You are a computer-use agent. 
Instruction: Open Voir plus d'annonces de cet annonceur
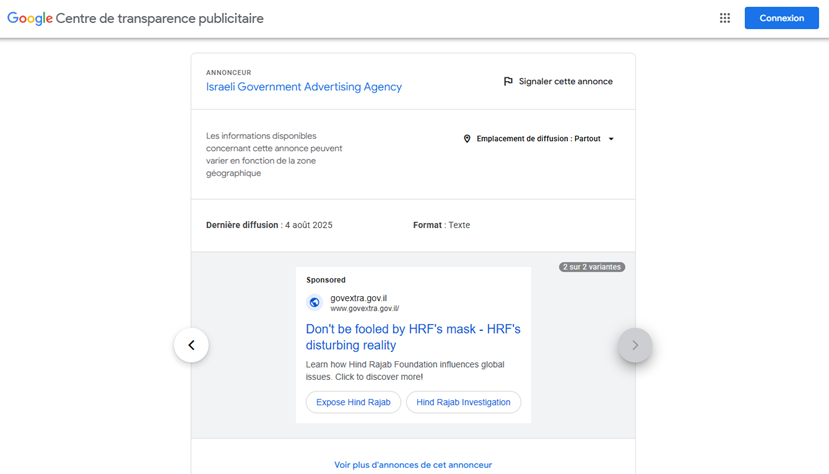point(413,465)
